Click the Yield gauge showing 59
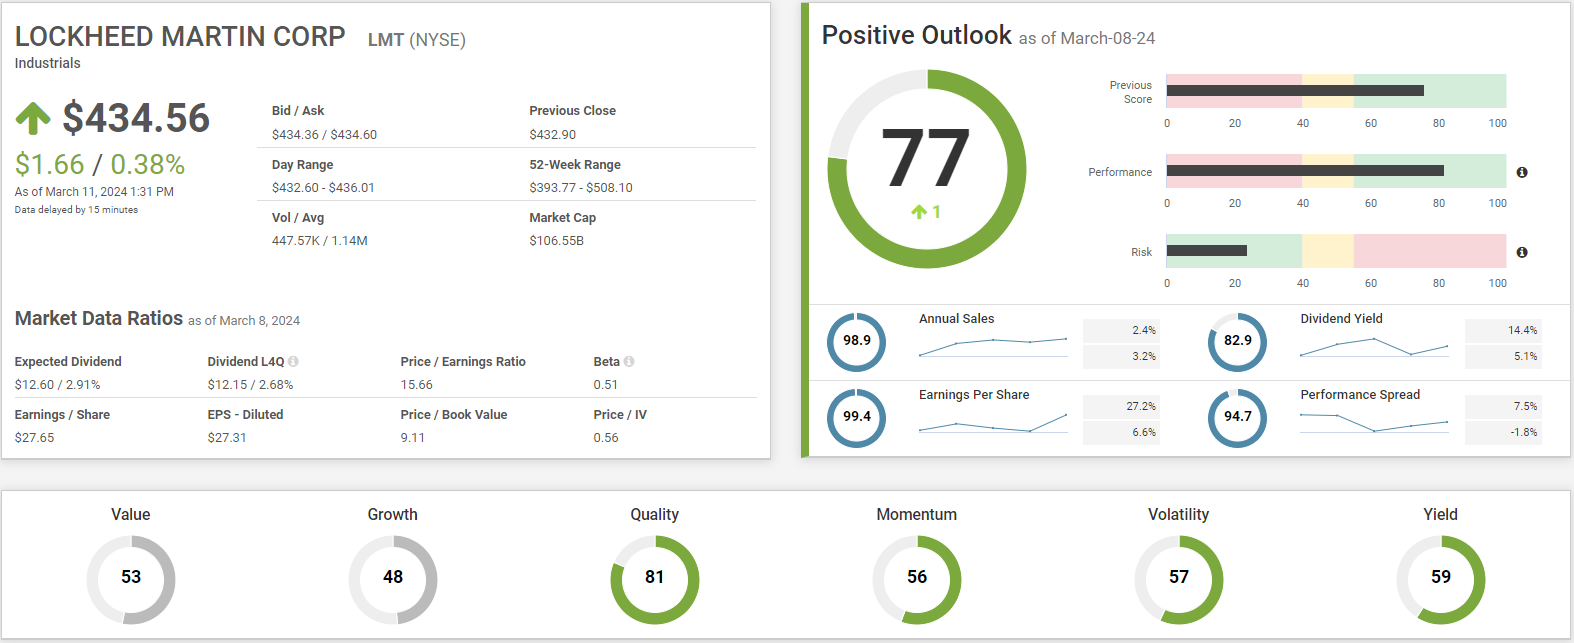The image size is (1574, 643). click(x=1441, y=580)
